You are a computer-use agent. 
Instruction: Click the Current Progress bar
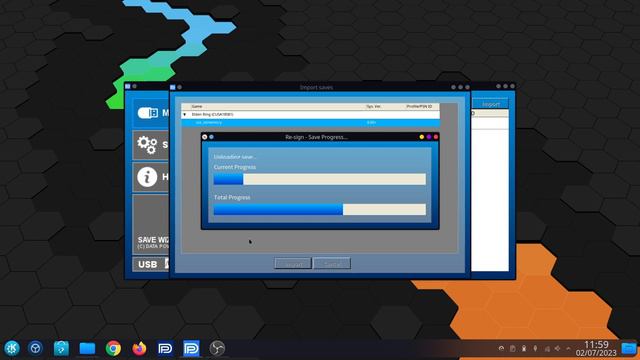point(320,179)
